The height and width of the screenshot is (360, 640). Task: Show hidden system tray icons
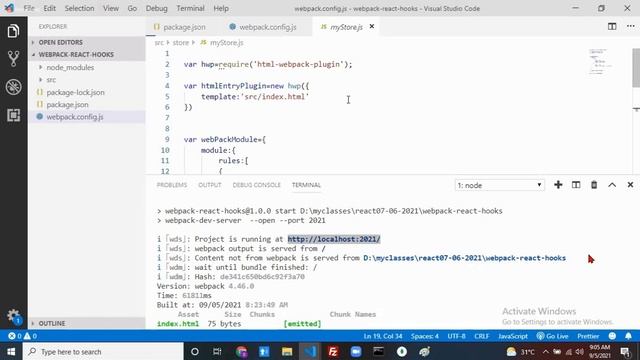(545, 351)
